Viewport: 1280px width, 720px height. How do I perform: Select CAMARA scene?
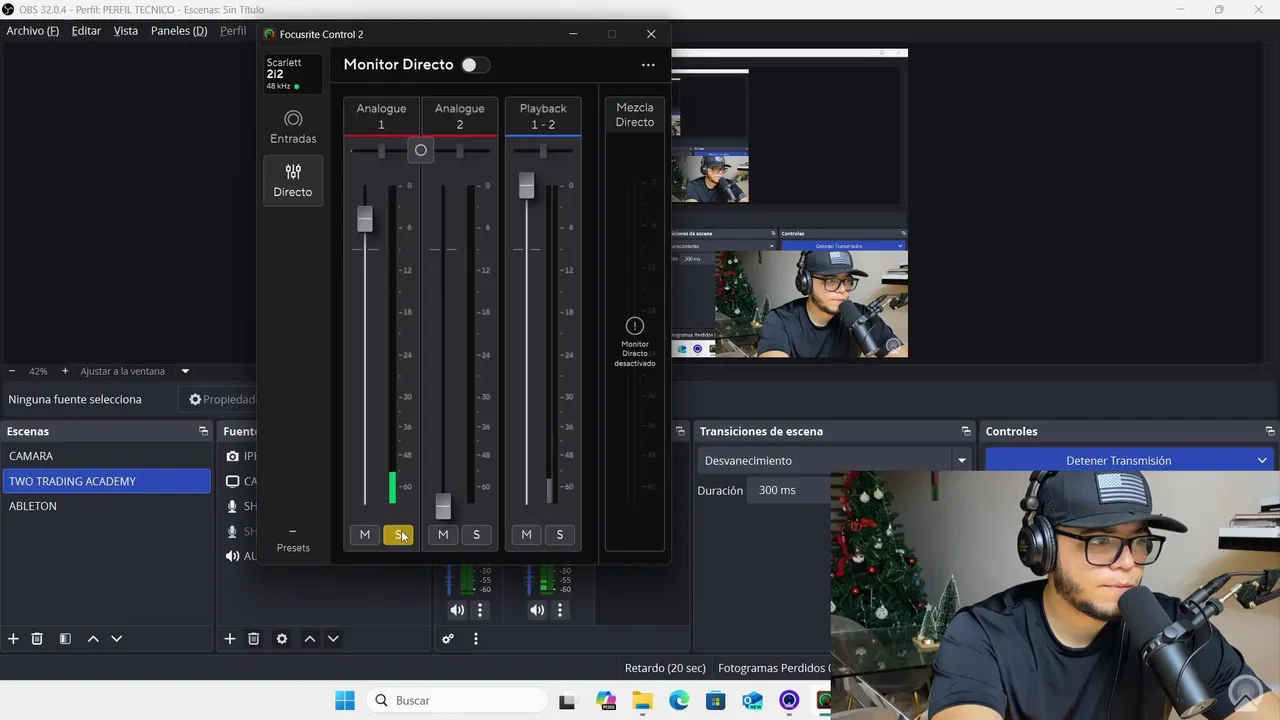106,456
